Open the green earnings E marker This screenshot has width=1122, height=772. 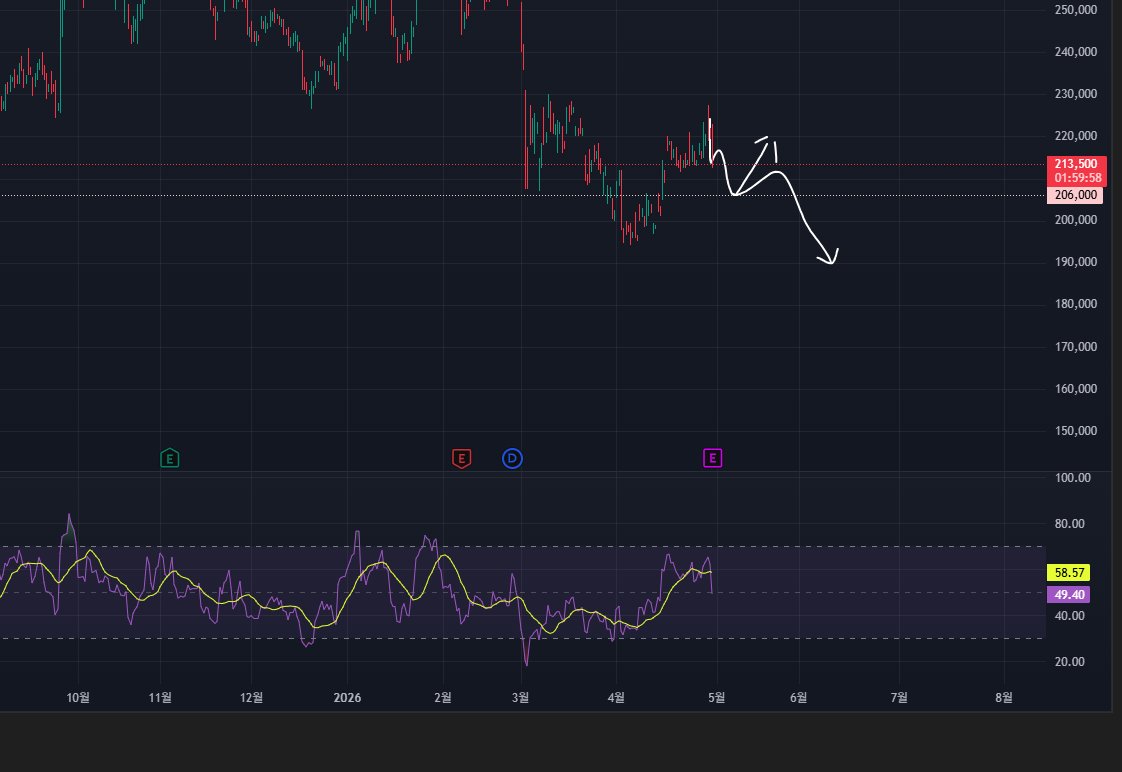tap(170, 458)
